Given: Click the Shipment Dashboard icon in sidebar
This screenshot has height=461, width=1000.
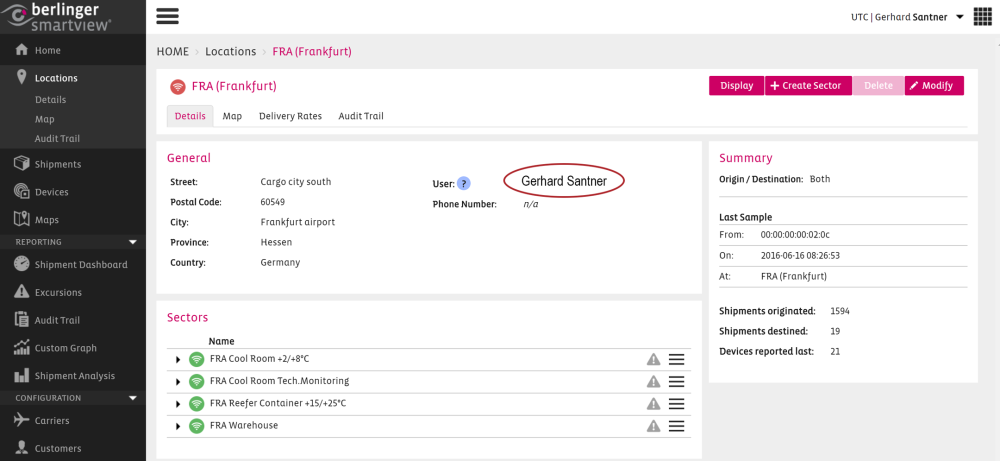Looking at the screenshot, I should point(22,264).
